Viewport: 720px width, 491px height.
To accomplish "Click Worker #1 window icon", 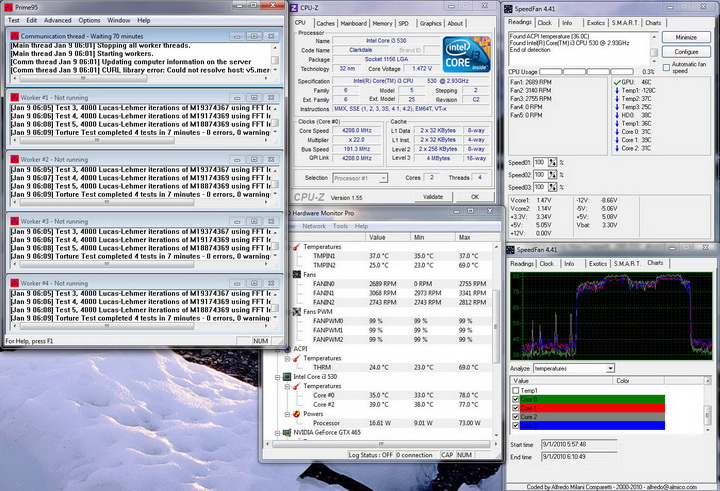I will tap(15, 97).
